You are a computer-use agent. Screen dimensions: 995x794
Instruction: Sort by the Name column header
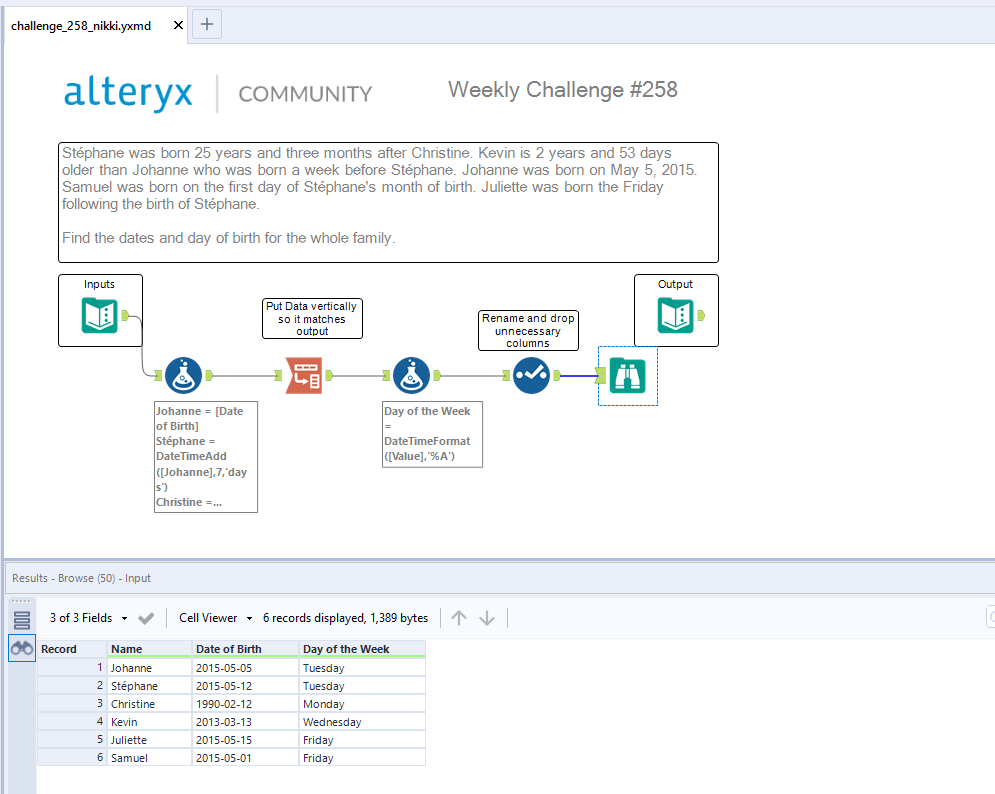[x=149, y=649]
